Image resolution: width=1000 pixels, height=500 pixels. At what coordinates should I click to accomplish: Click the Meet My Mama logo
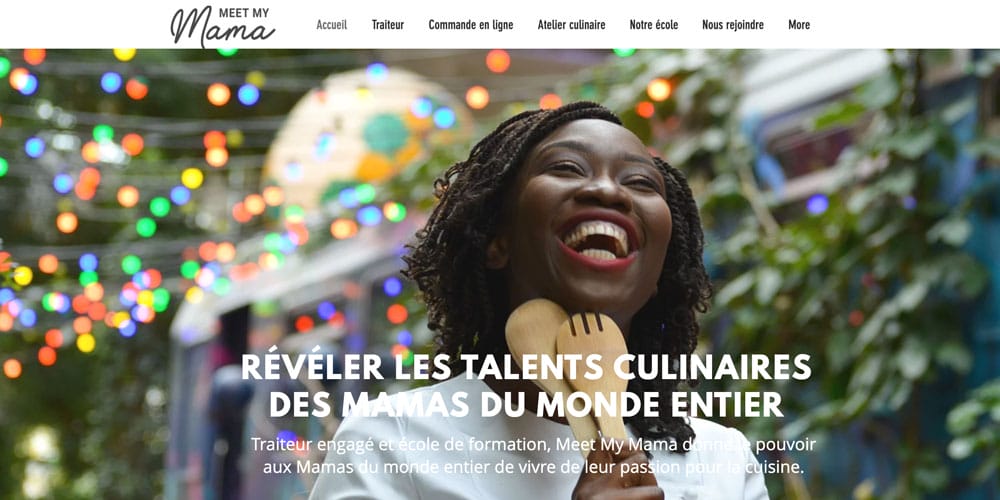(223, 26)
